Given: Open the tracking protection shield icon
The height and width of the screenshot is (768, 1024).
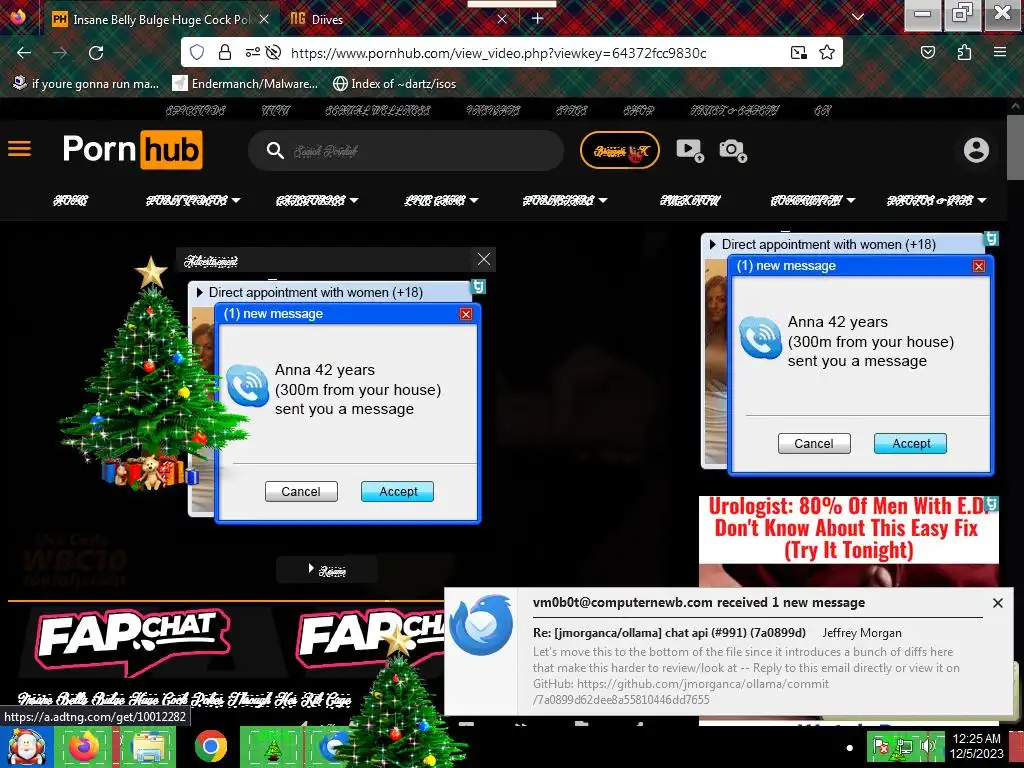Looking at the screenshot, I should [x=197, y=52].
